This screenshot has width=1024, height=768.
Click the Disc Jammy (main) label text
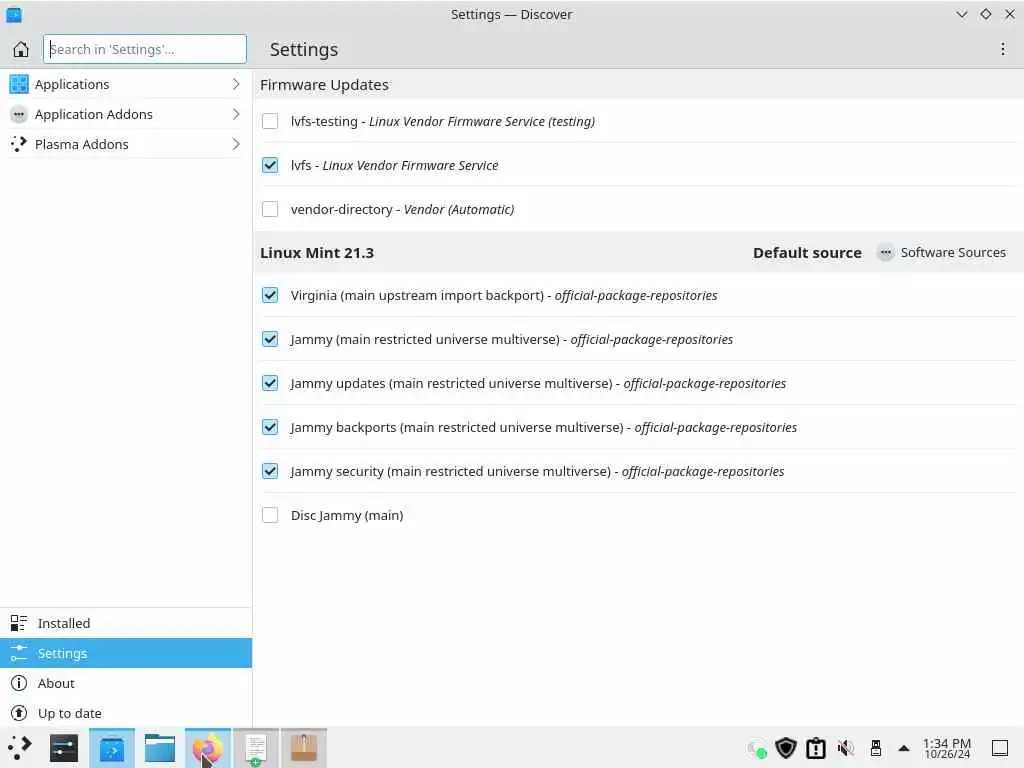347,515
